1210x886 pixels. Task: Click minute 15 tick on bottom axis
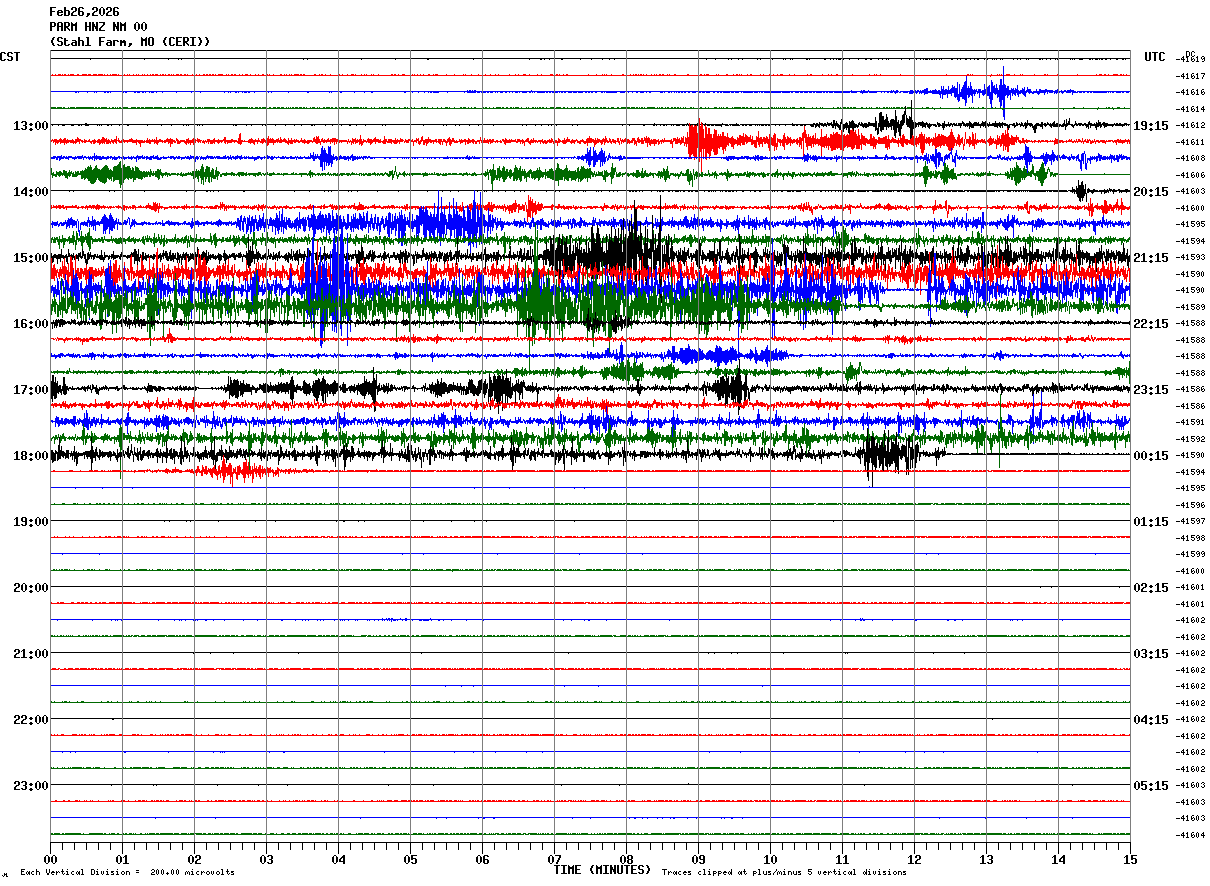pos(1129,859)
